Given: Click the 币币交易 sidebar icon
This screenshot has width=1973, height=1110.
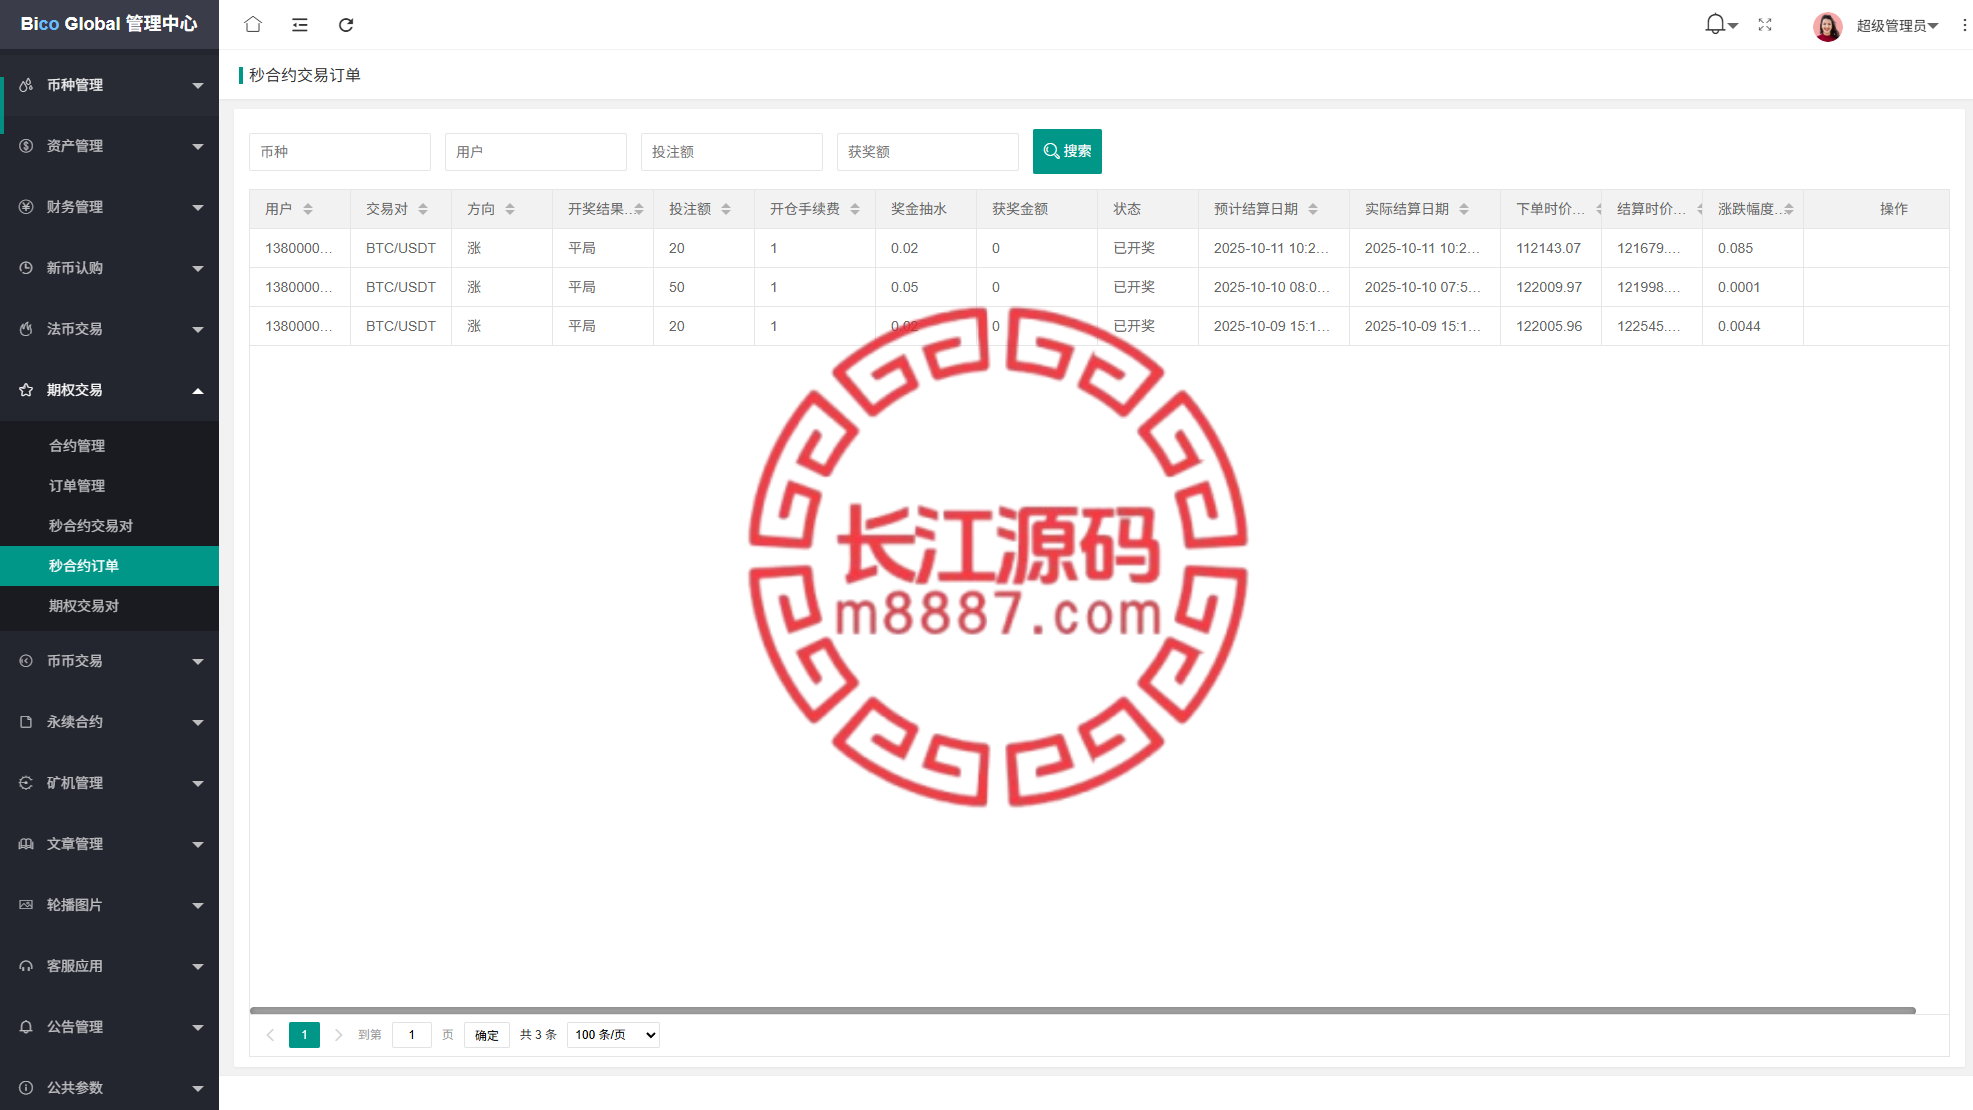Looking at the screenshot, I should click(26, 661).
